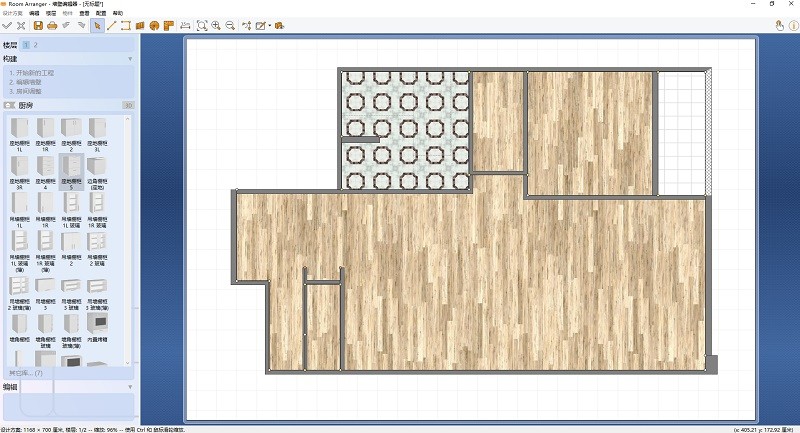The height and width of the screenshot is (433, 800).
Task: Click step 1. 开始新的工程
Action: [x=32, y=73]
